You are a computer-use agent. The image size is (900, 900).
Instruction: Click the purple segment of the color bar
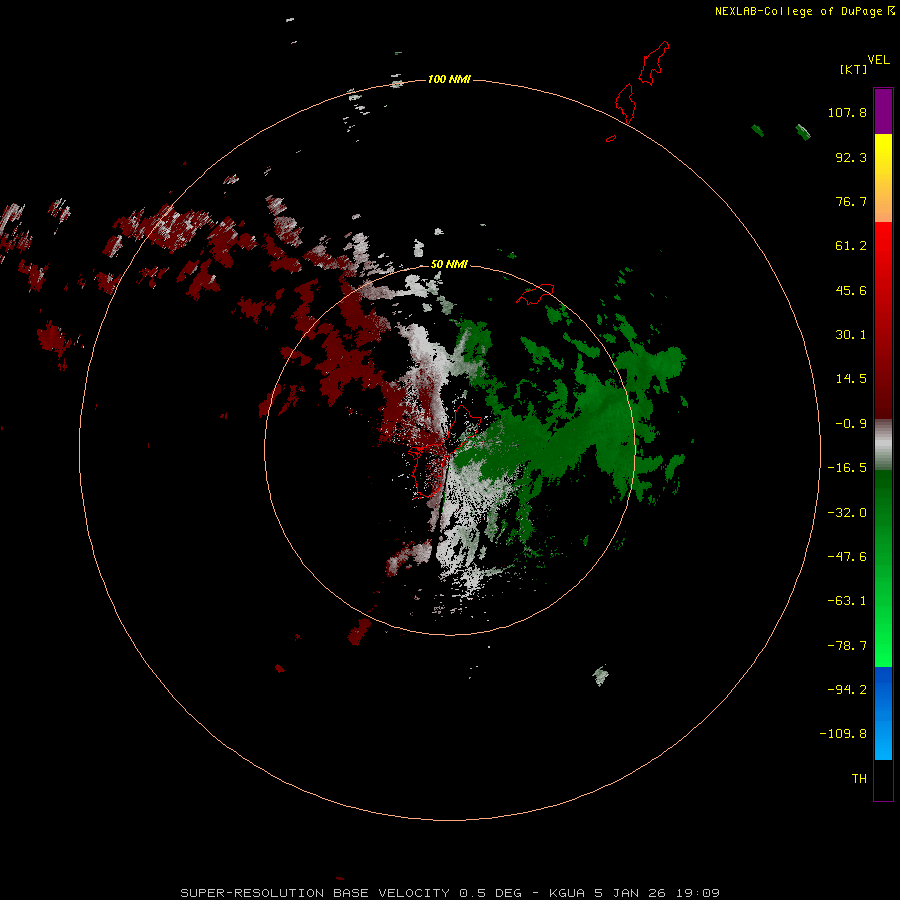pos(883,111)
